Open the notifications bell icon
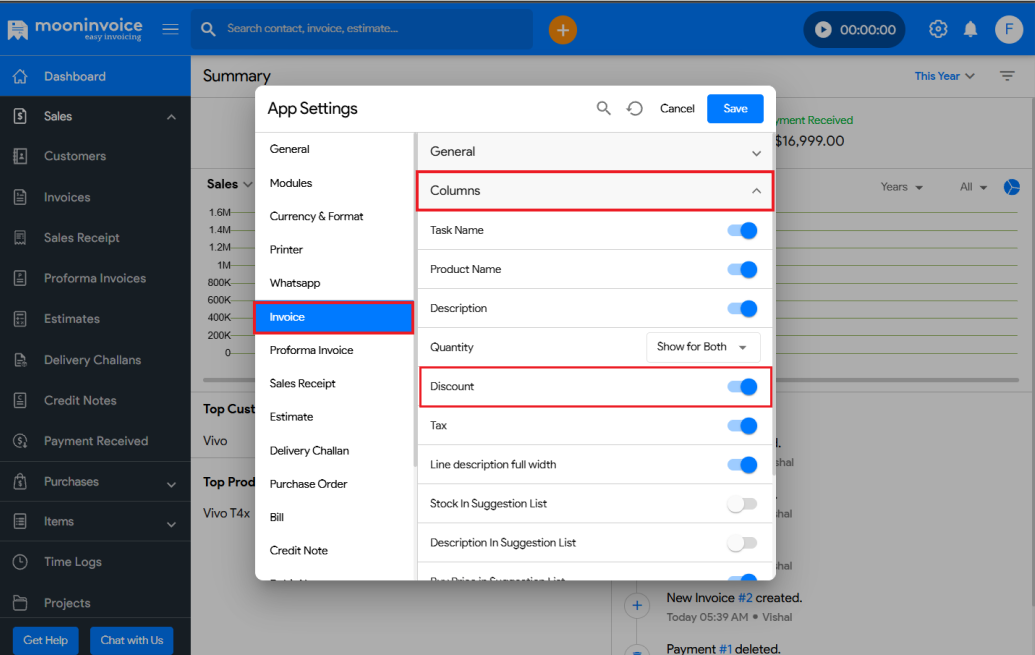 970,30
